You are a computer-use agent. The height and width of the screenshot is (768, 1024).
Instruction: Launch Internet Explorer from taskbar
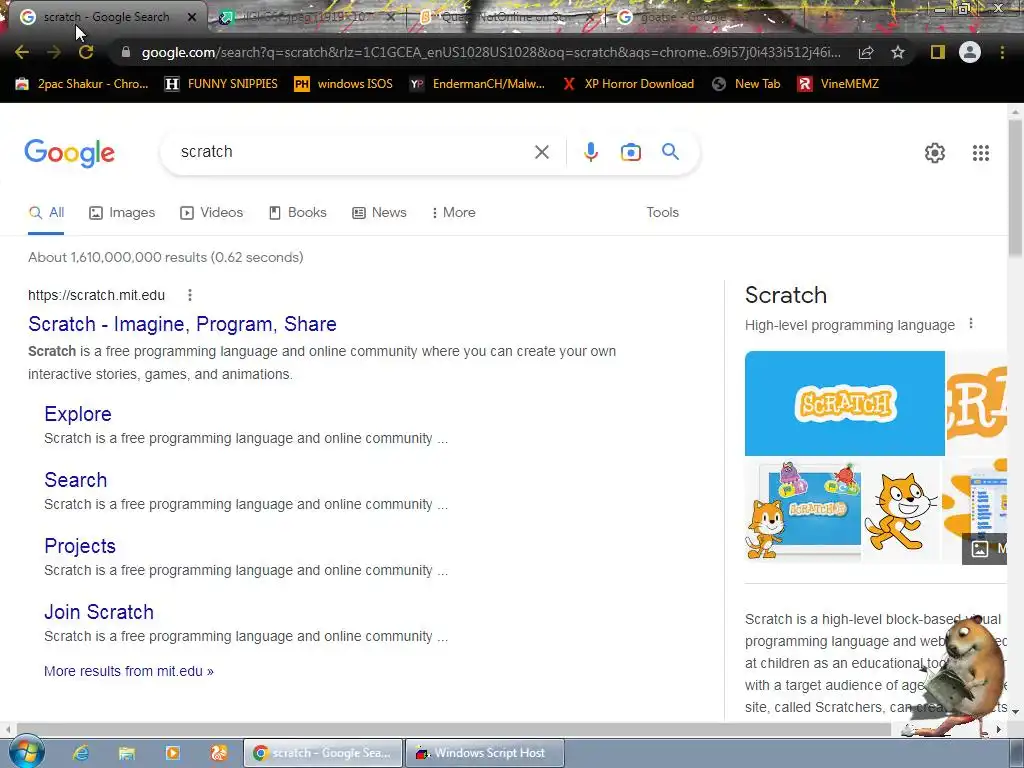click(x=80, y=753)
